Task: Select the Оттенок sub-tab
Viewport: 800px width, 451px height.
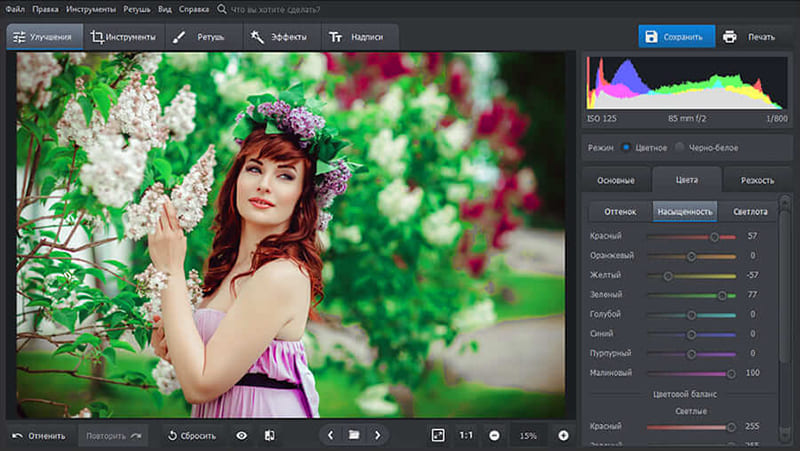Action: (620, 212)
